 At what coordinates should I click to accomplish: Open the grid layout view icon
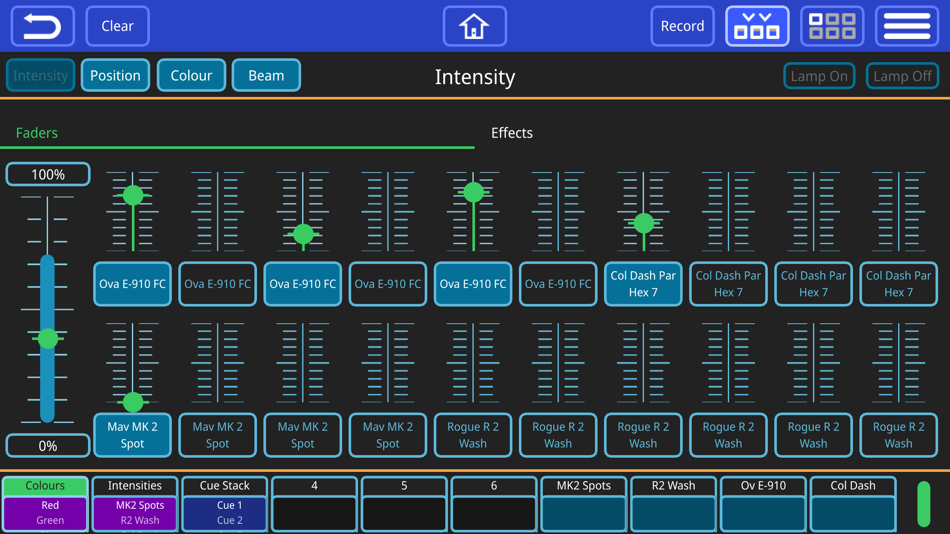832,26
